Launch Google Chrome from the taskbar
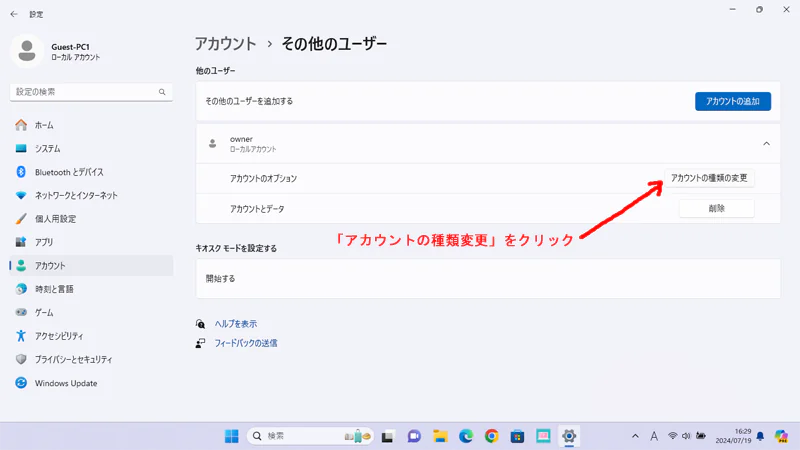This screenshot has width=800, height=450. coord(492,436)
